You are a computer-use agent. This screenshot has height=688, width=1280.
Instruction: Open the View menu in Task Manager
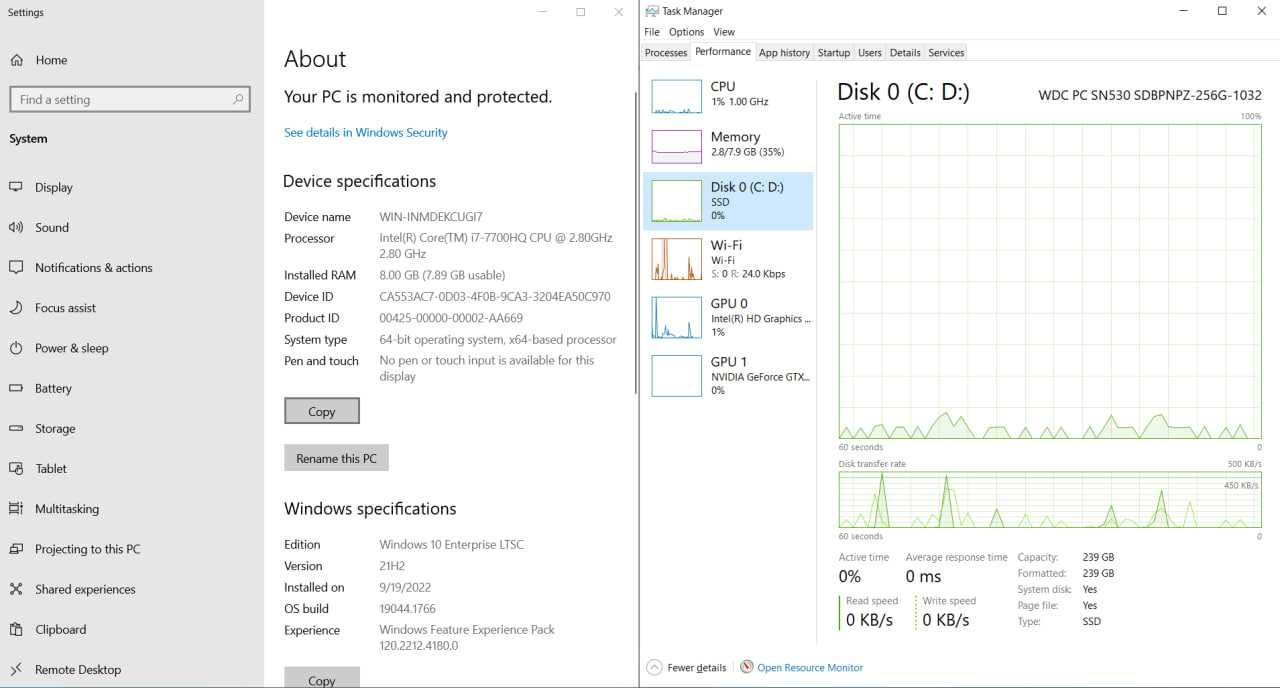724,32
